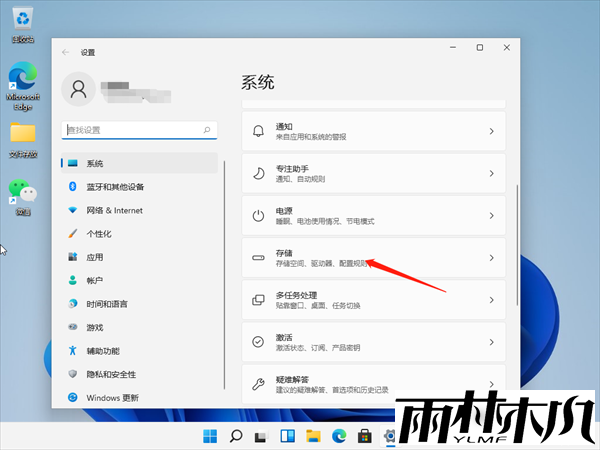Screen dimensions: 600x450
Task: Click the 存储 drive icon
Action: [x=258, y=258]
